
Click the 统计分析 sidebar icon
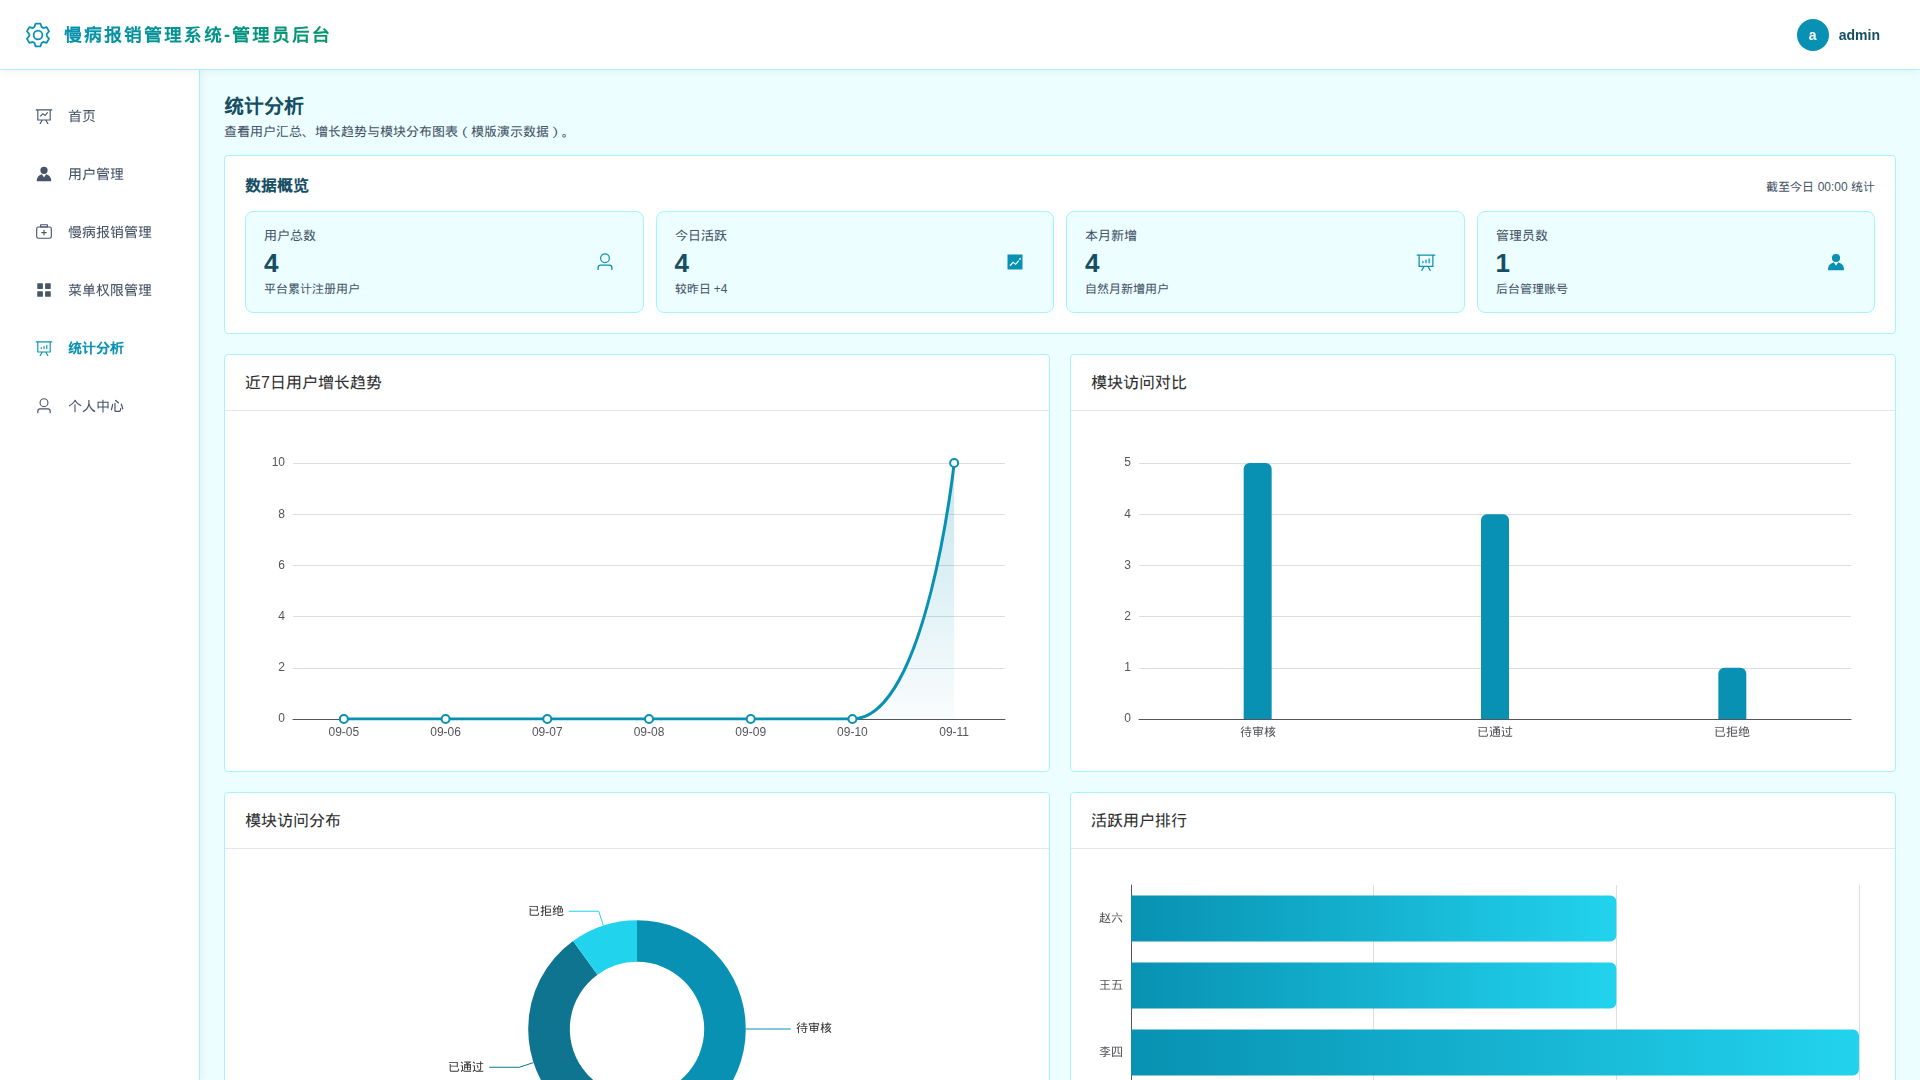point(44,348)
